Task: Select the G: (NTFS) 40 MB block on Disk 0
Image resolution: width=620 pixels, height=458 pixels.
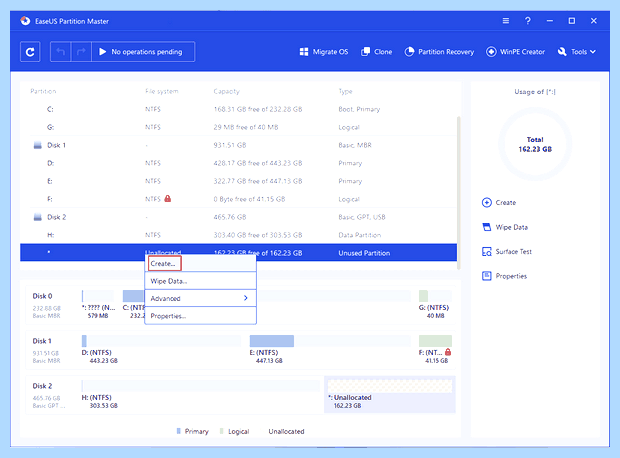Action: pos(435,305)
